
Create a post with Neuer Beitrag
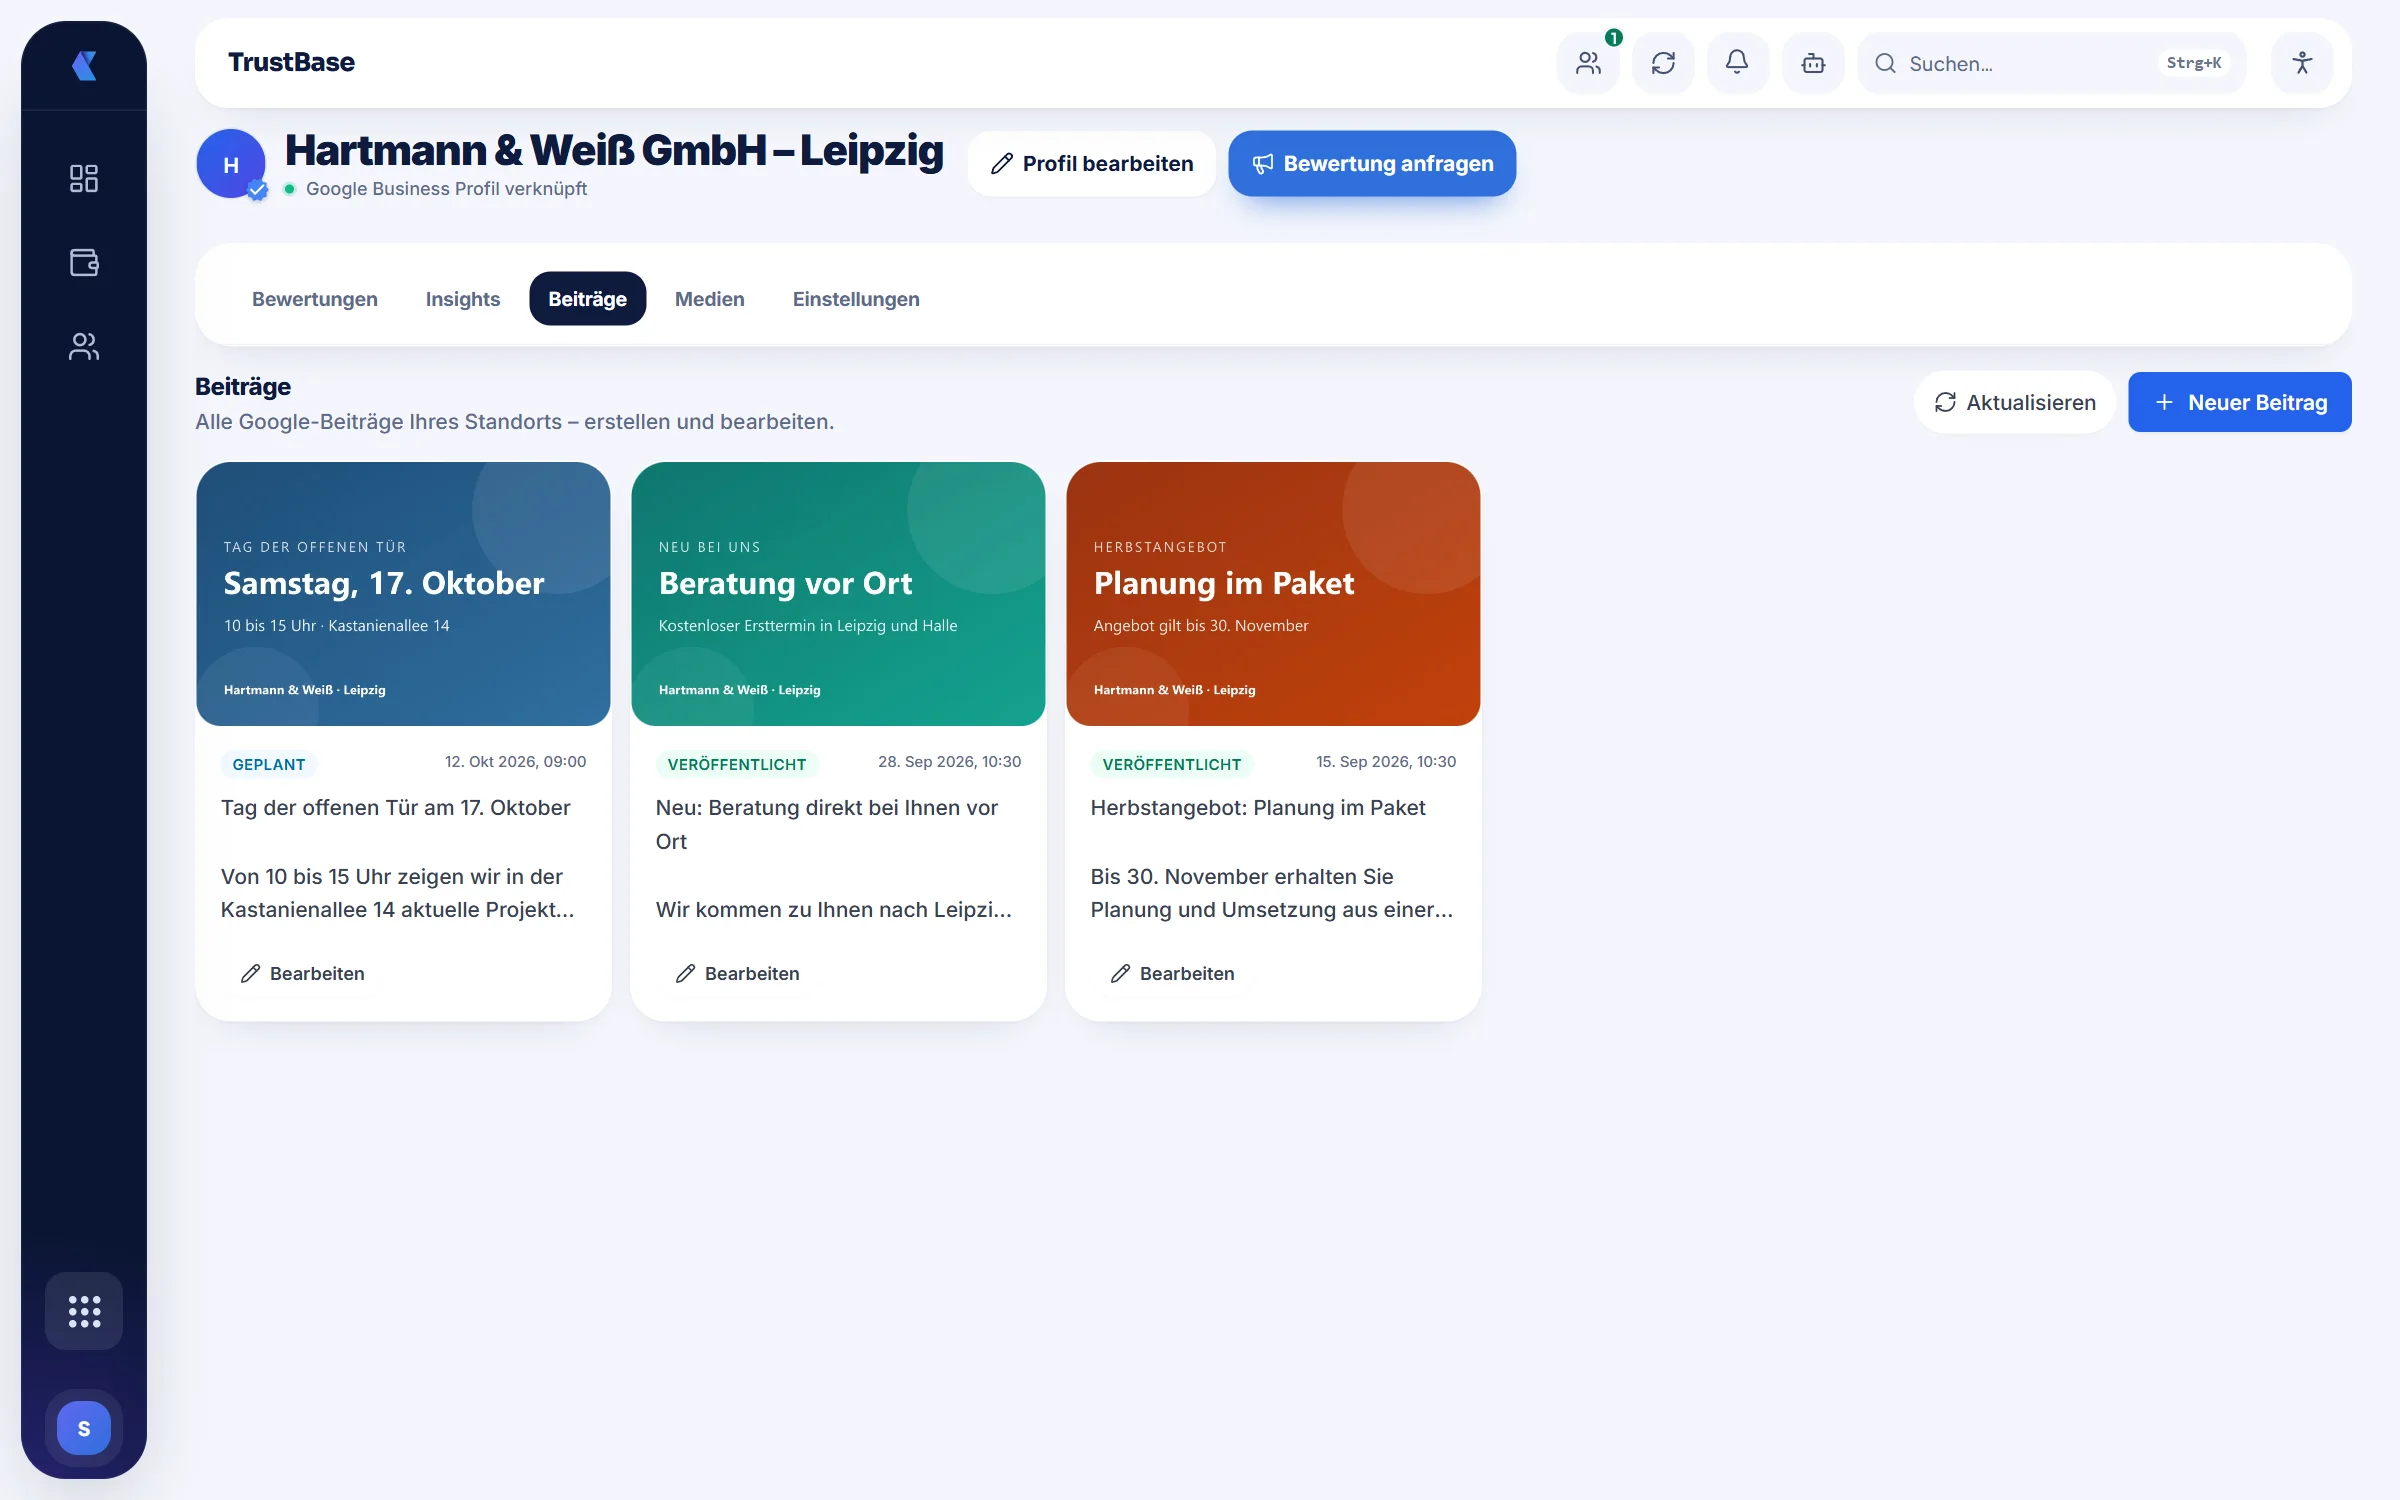[x=2240, y=402]
